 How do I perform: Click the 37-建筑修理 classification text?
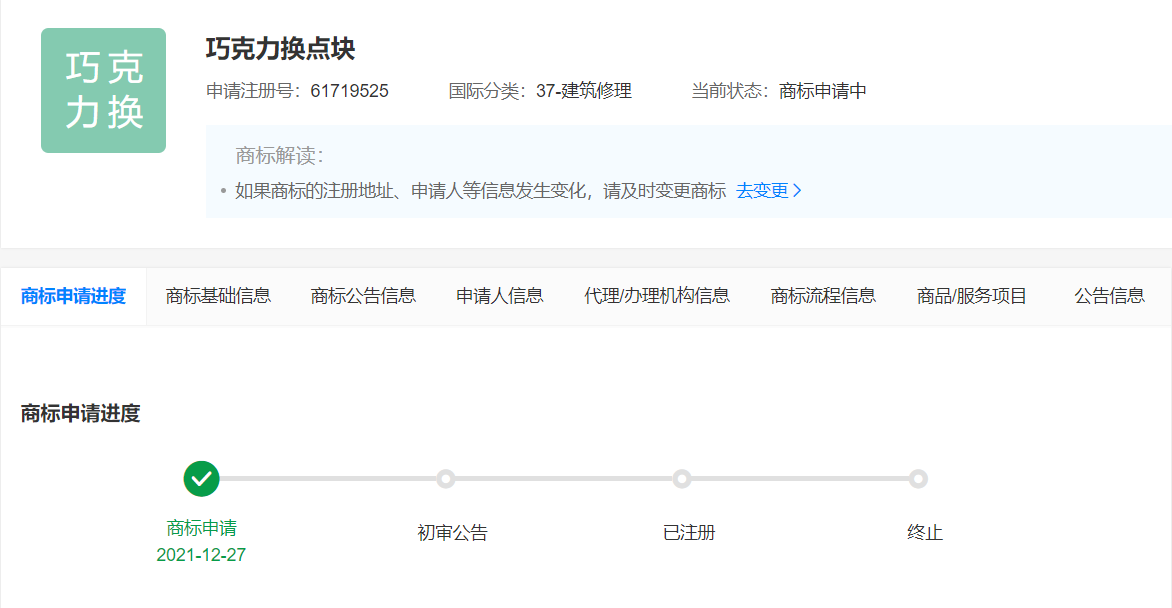(x=584, y=92)
